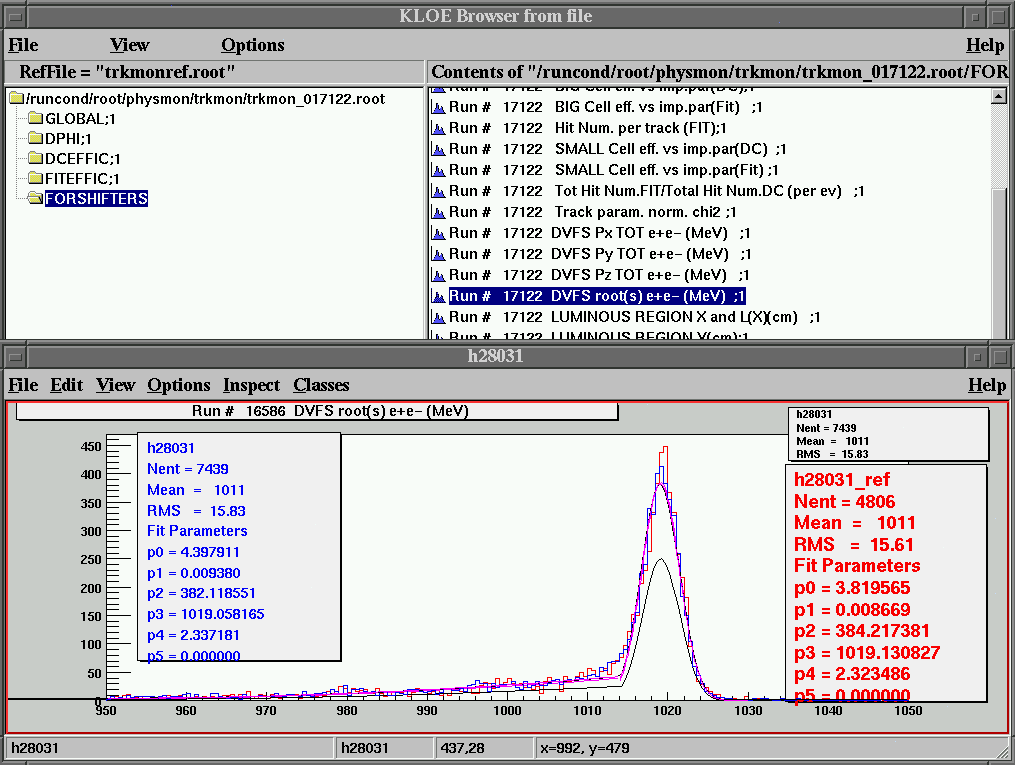Click histogram icon for DVFS Px TOT
This screenshot has width=1015, height=765.
(x=438, y=233)
